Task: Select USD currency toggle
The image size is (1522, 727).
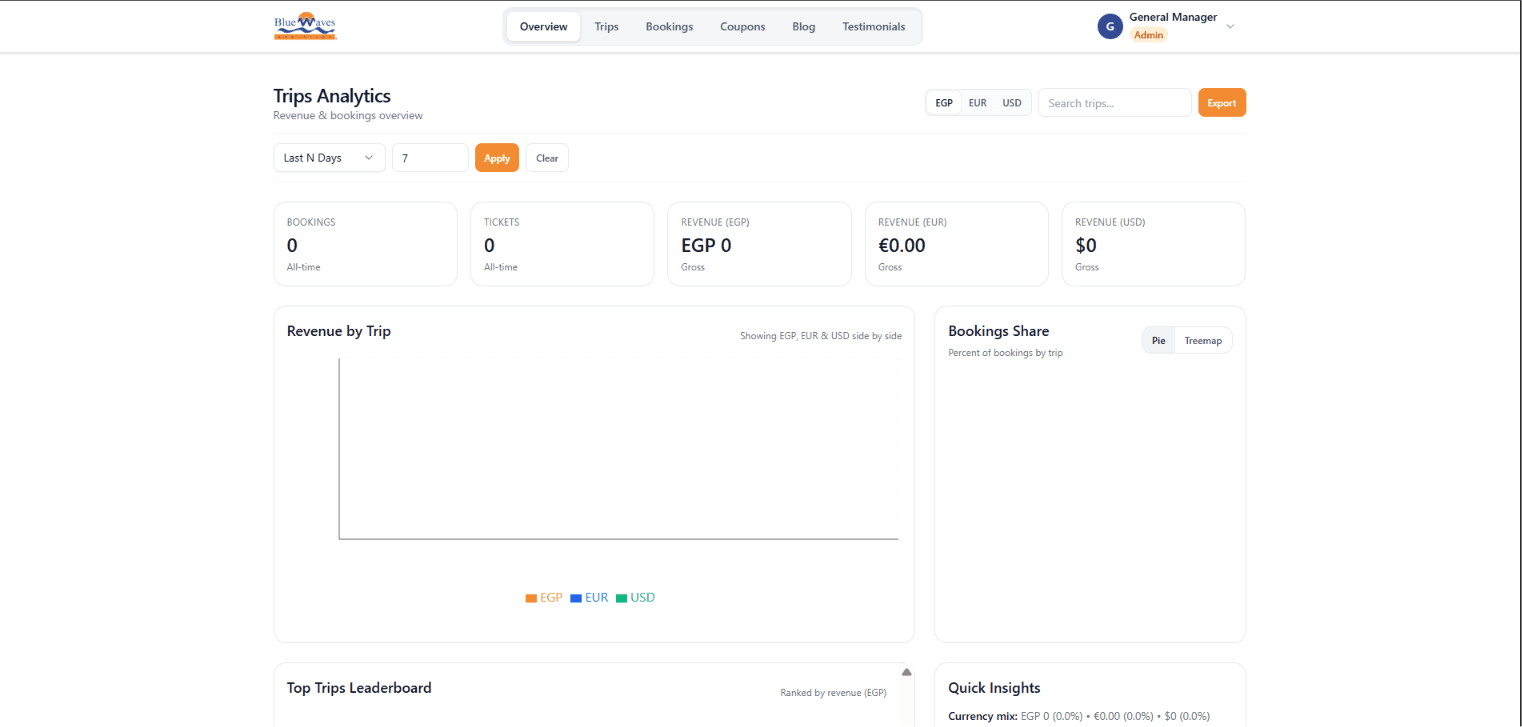Action: [1012, 103]
